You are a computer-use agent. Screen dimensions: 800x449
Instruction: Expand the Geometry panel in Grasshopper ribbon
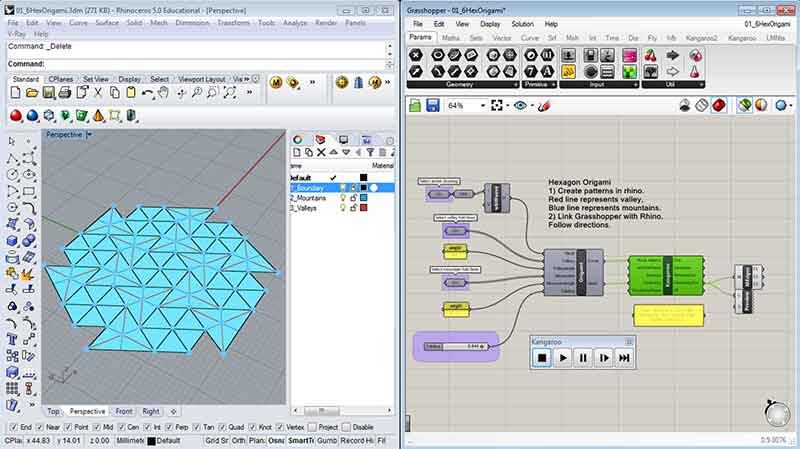(515, 85)
